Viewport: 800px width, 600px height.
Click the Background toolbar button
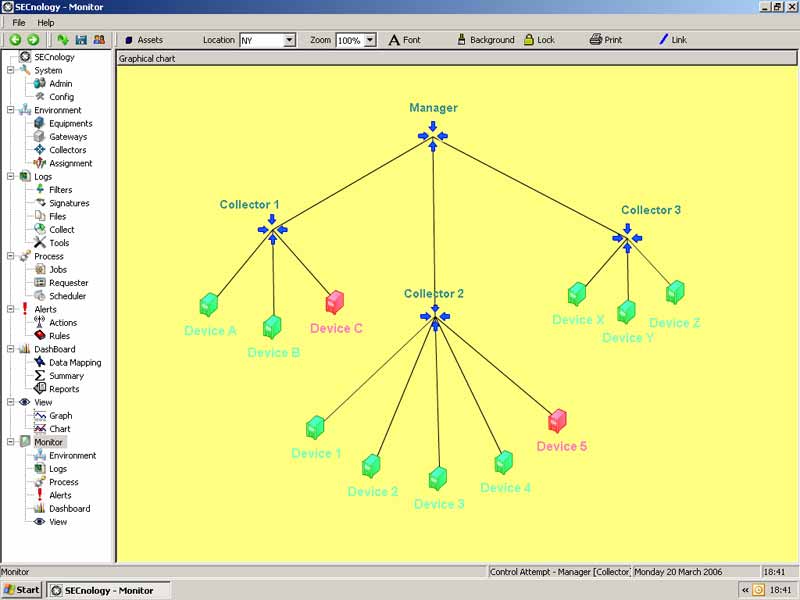pos(486,40)
